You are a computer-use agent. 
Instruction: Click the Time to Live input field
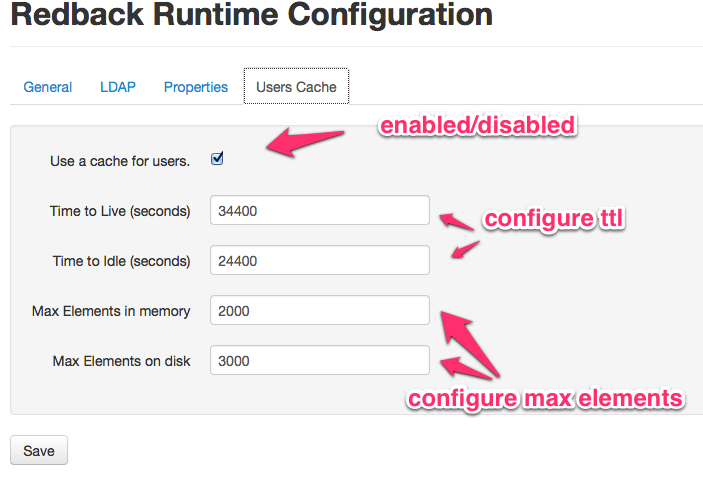[x=319, y=211]
